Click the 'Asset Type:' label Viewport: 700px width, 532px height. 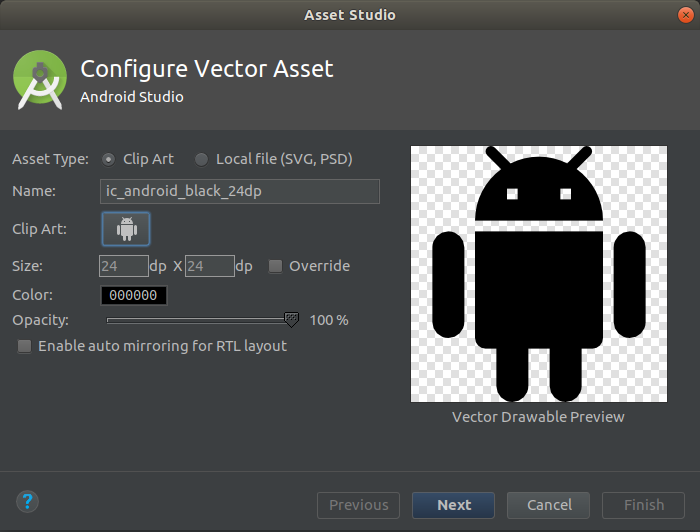point(50,159)
